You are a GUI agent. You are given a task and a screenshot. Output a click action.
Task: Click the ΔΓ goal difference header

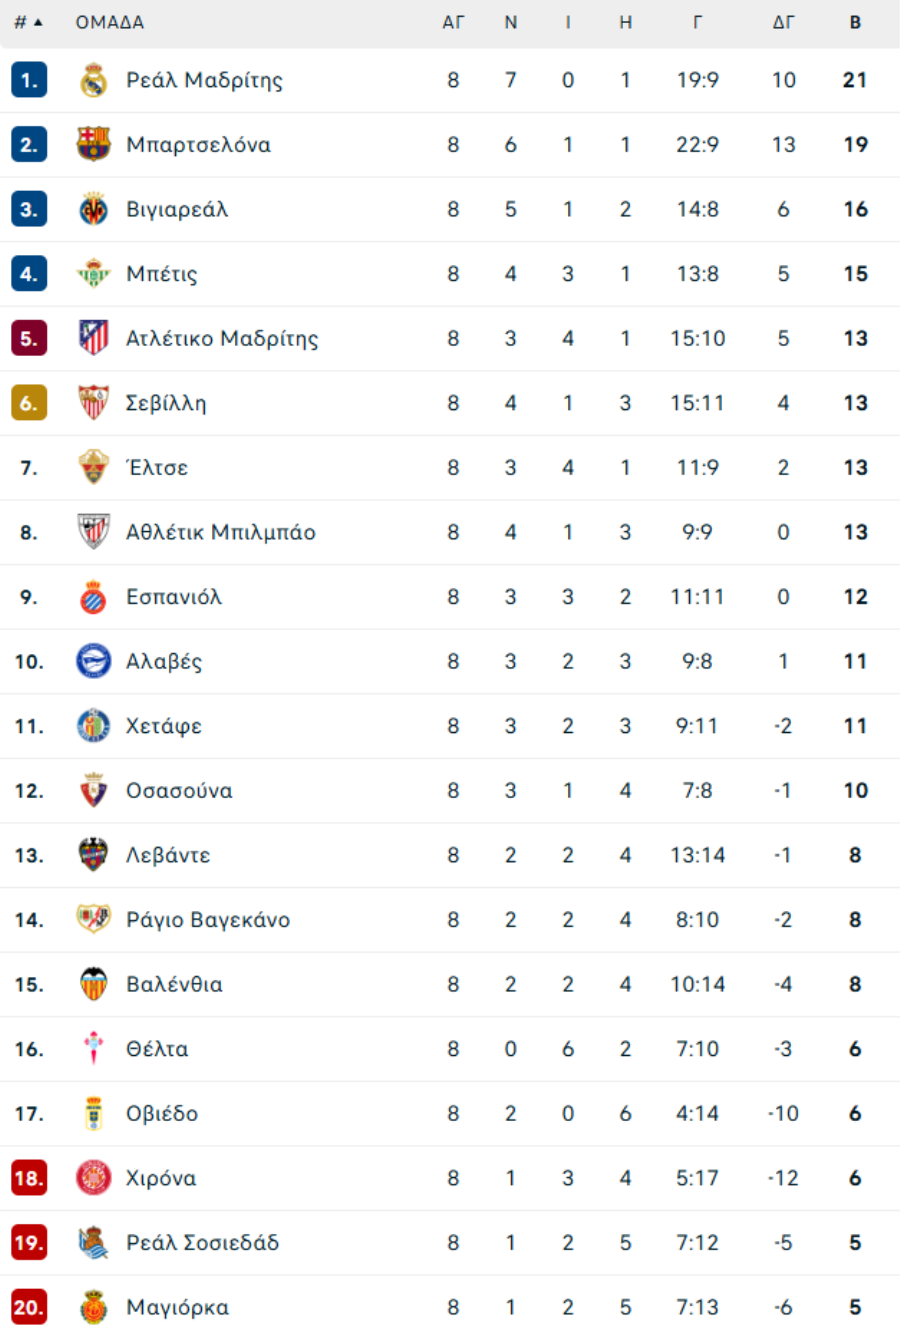[x=783, y=22]
